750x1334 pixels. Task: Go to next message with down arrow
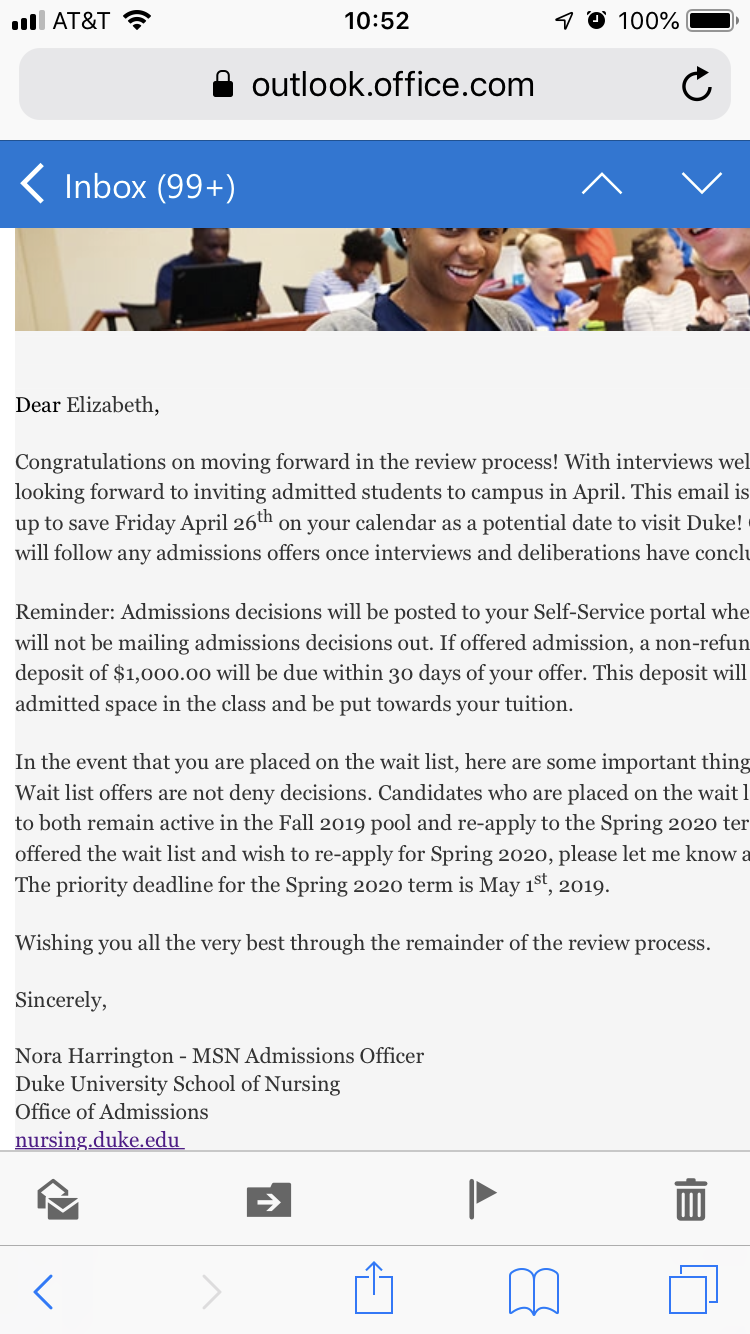701,184
